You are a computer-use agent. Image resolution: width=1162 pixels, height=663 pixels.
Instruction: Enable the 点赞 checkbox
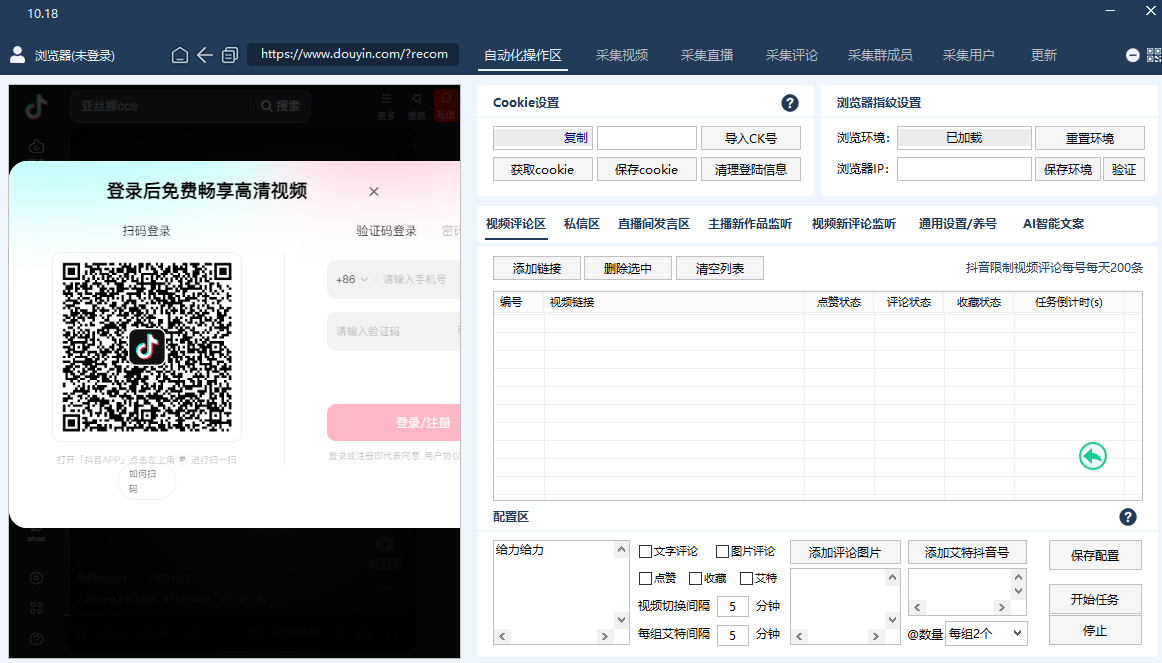pos(645,579)
